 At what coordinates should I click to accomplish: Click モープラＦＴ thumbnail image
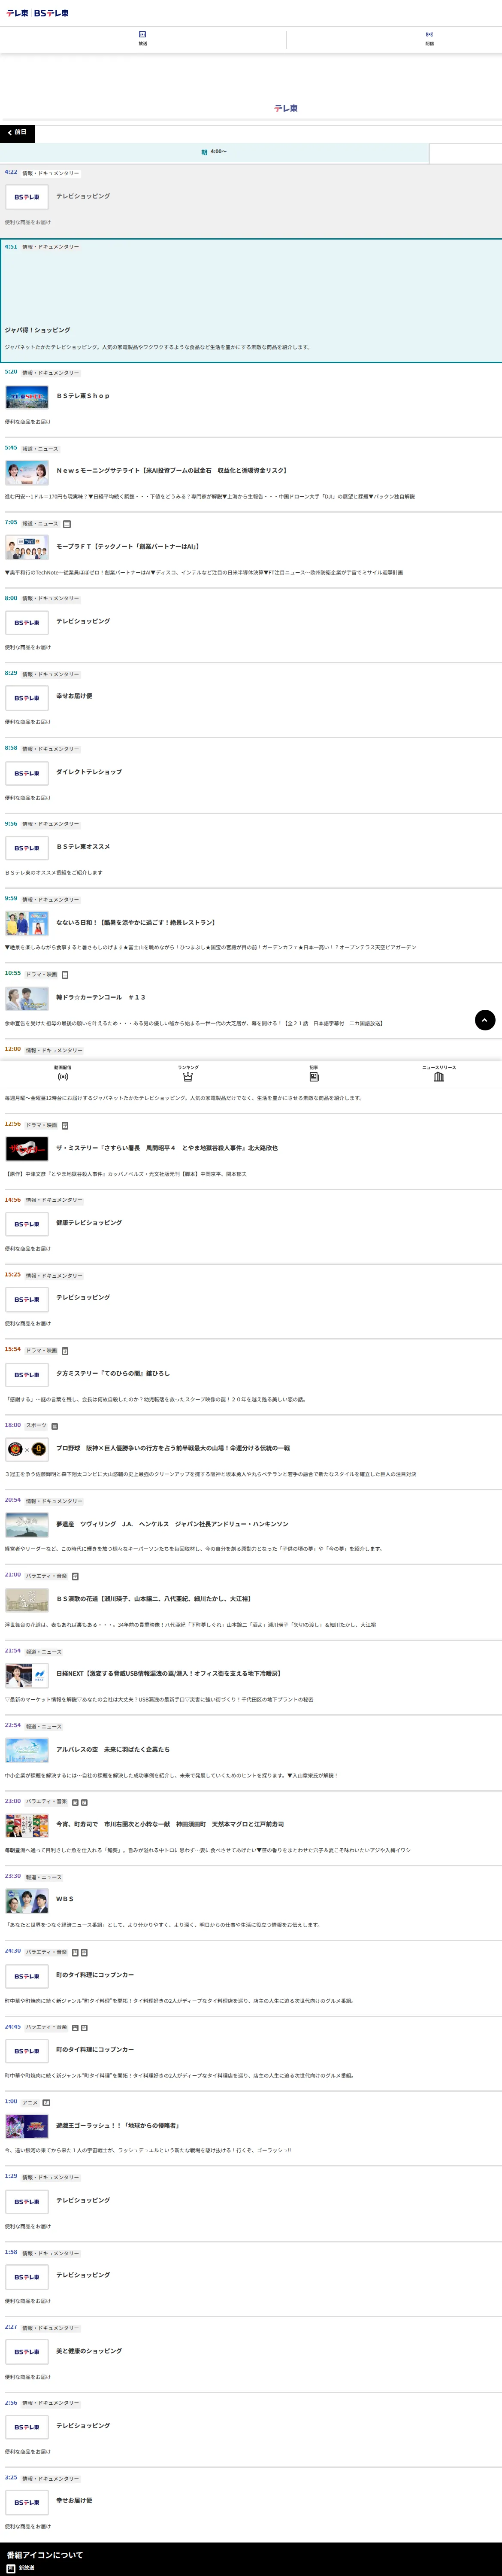[x=27, y=547]
